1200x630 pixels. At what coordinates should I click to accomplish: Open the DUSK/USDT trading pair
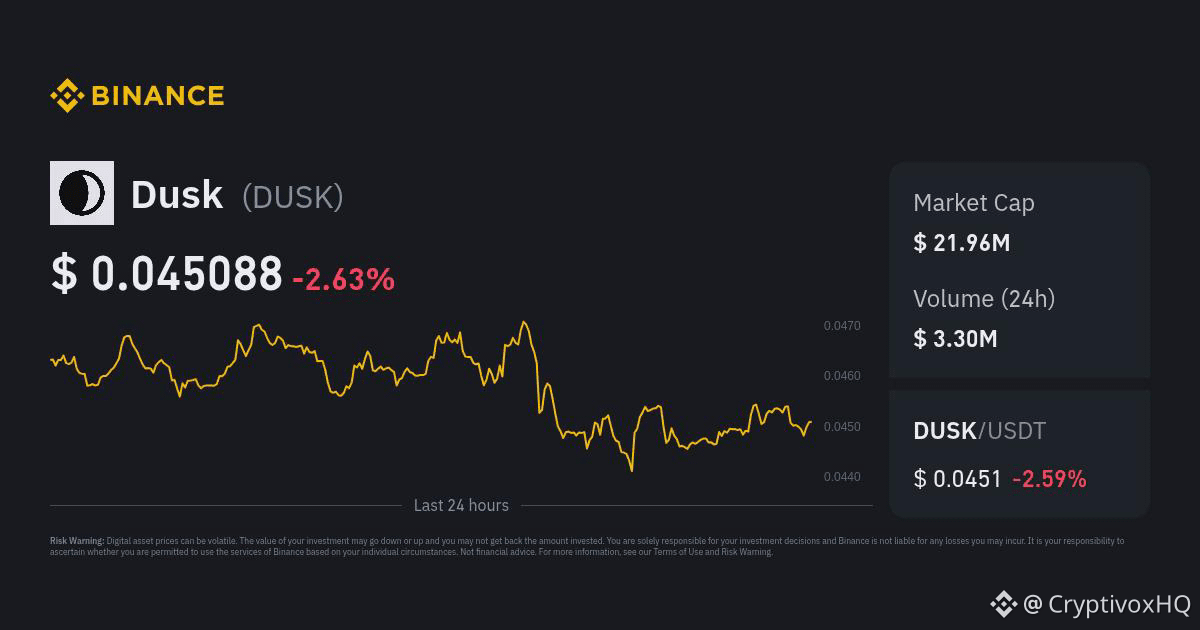click(x=980, y=431)
